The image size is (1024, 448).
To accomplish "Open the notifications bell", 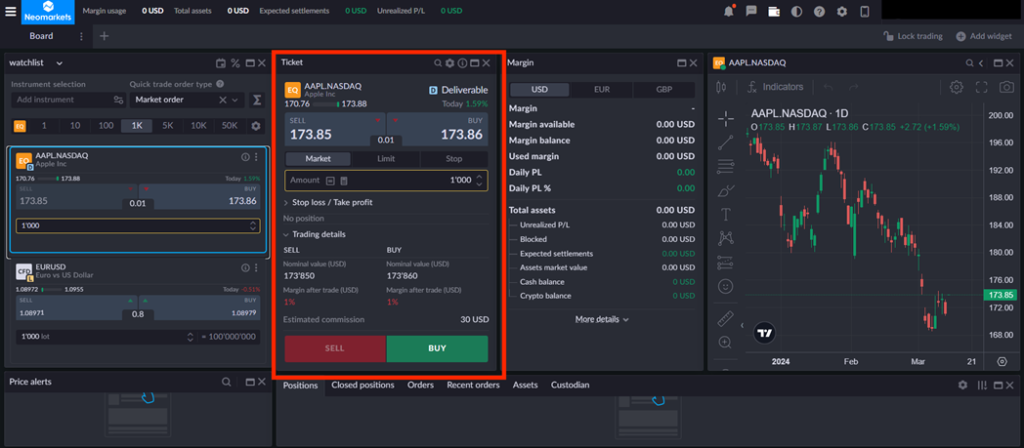I will pos(727,11).
